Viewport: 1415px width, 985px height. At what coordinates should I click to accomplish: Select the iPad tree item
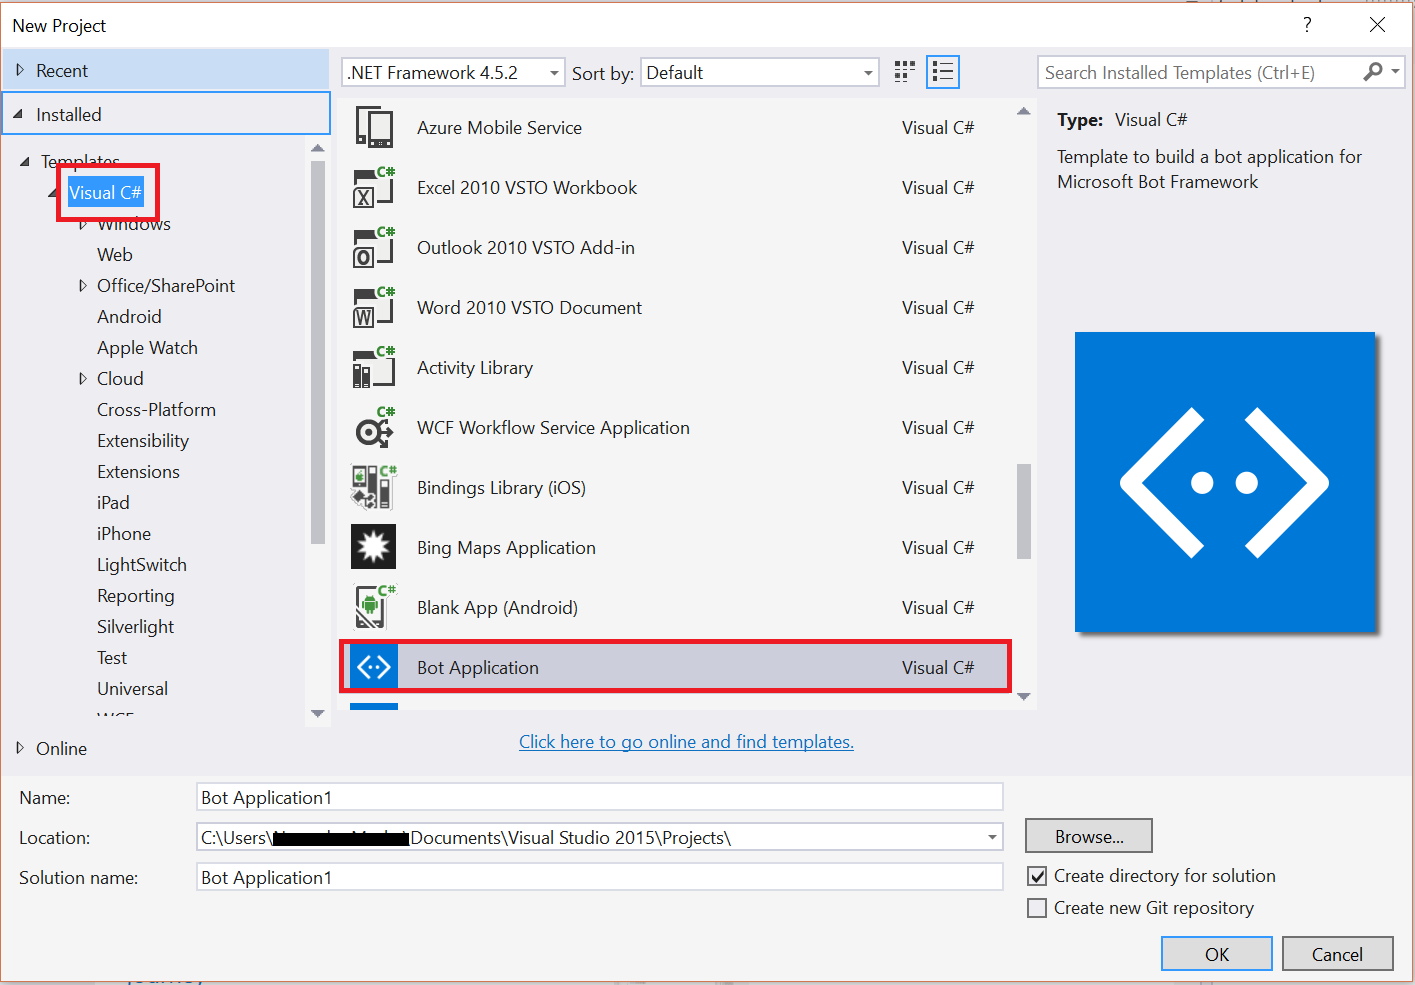[x=113, y=503]
